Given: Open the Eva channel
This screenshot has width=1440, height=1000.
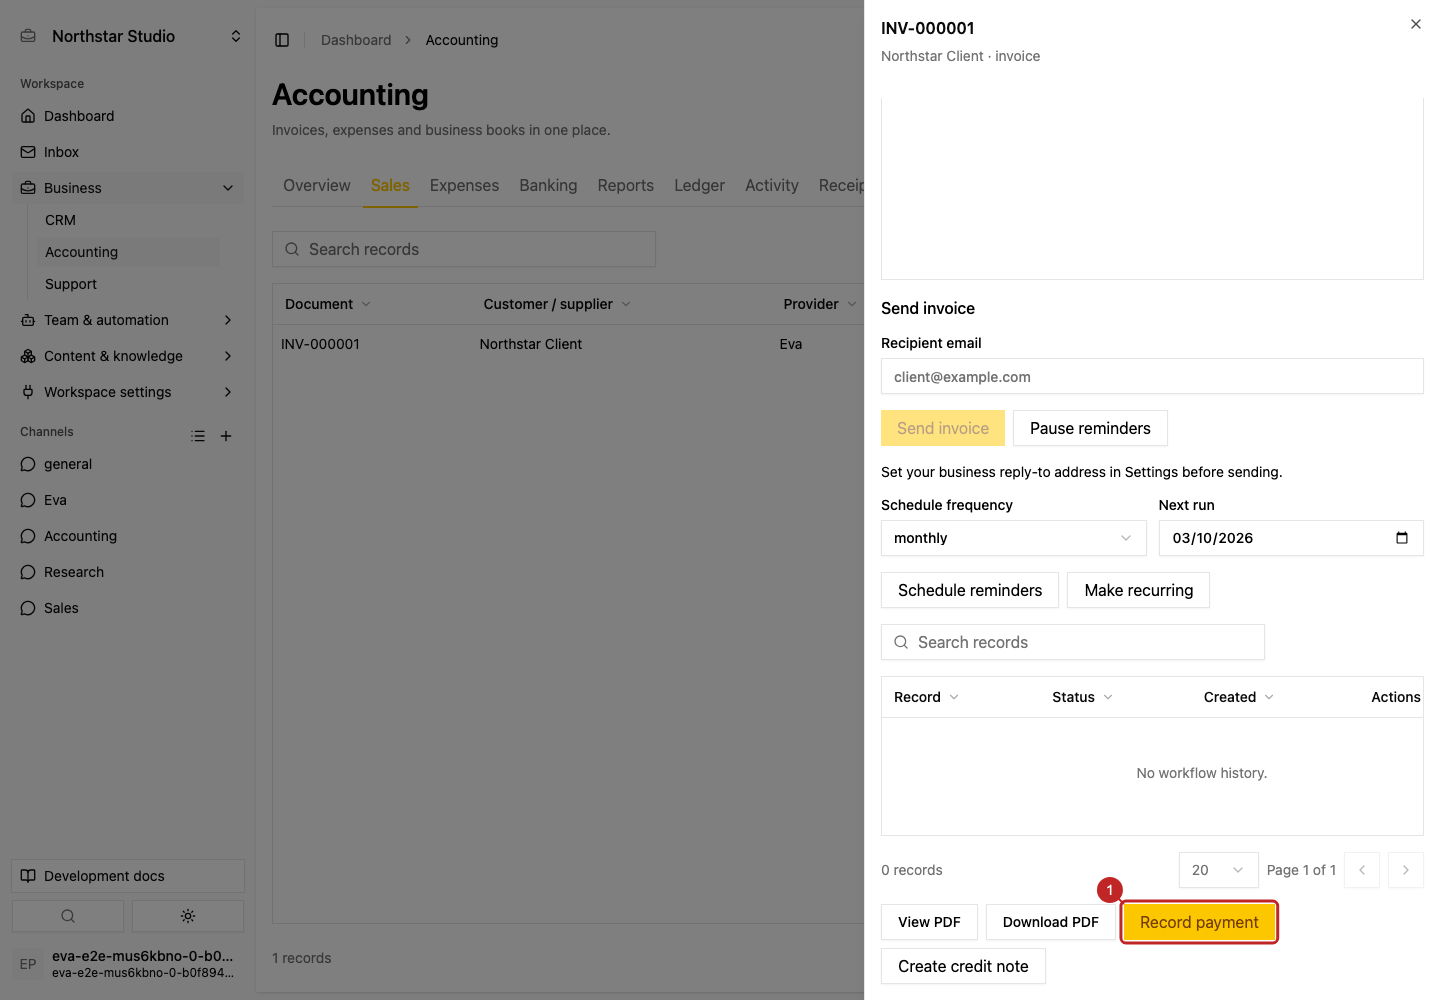Looking at the screenshot, I should pos(128,500).
